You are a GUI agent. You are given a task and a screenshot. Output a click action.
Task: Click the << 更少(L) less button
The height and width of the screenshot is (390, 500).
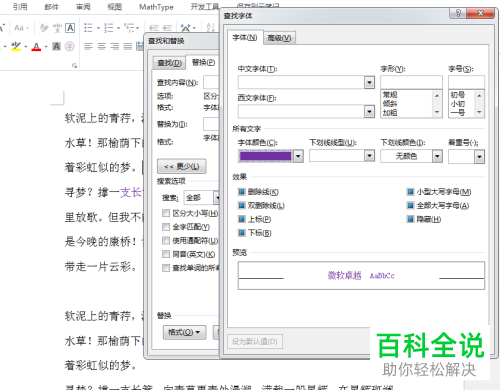pyautogui.click(x=182, y=166)
